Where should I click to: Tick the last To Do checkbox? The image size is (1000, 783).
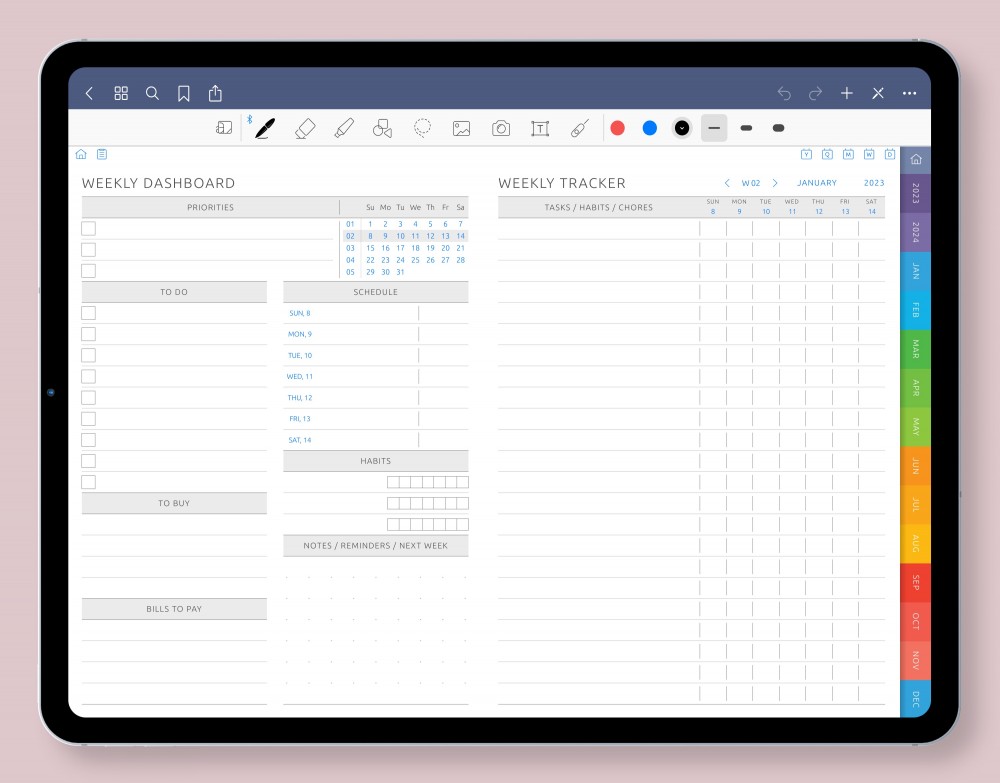click(x=89, y=482)
